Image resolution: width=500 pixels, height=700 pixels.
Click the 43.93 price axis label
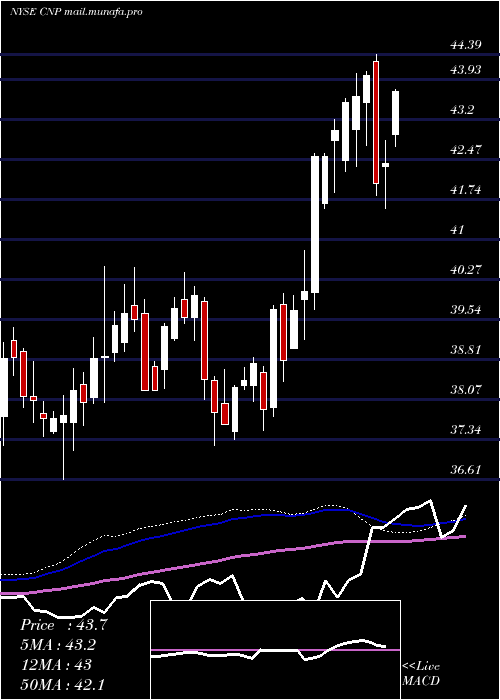[465, 70]
